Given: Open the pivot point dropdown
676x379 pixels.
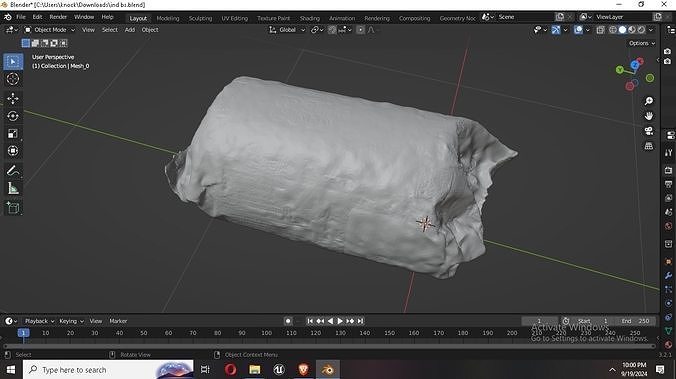Looking at the screenshot, I should click(x=317, y=30).
